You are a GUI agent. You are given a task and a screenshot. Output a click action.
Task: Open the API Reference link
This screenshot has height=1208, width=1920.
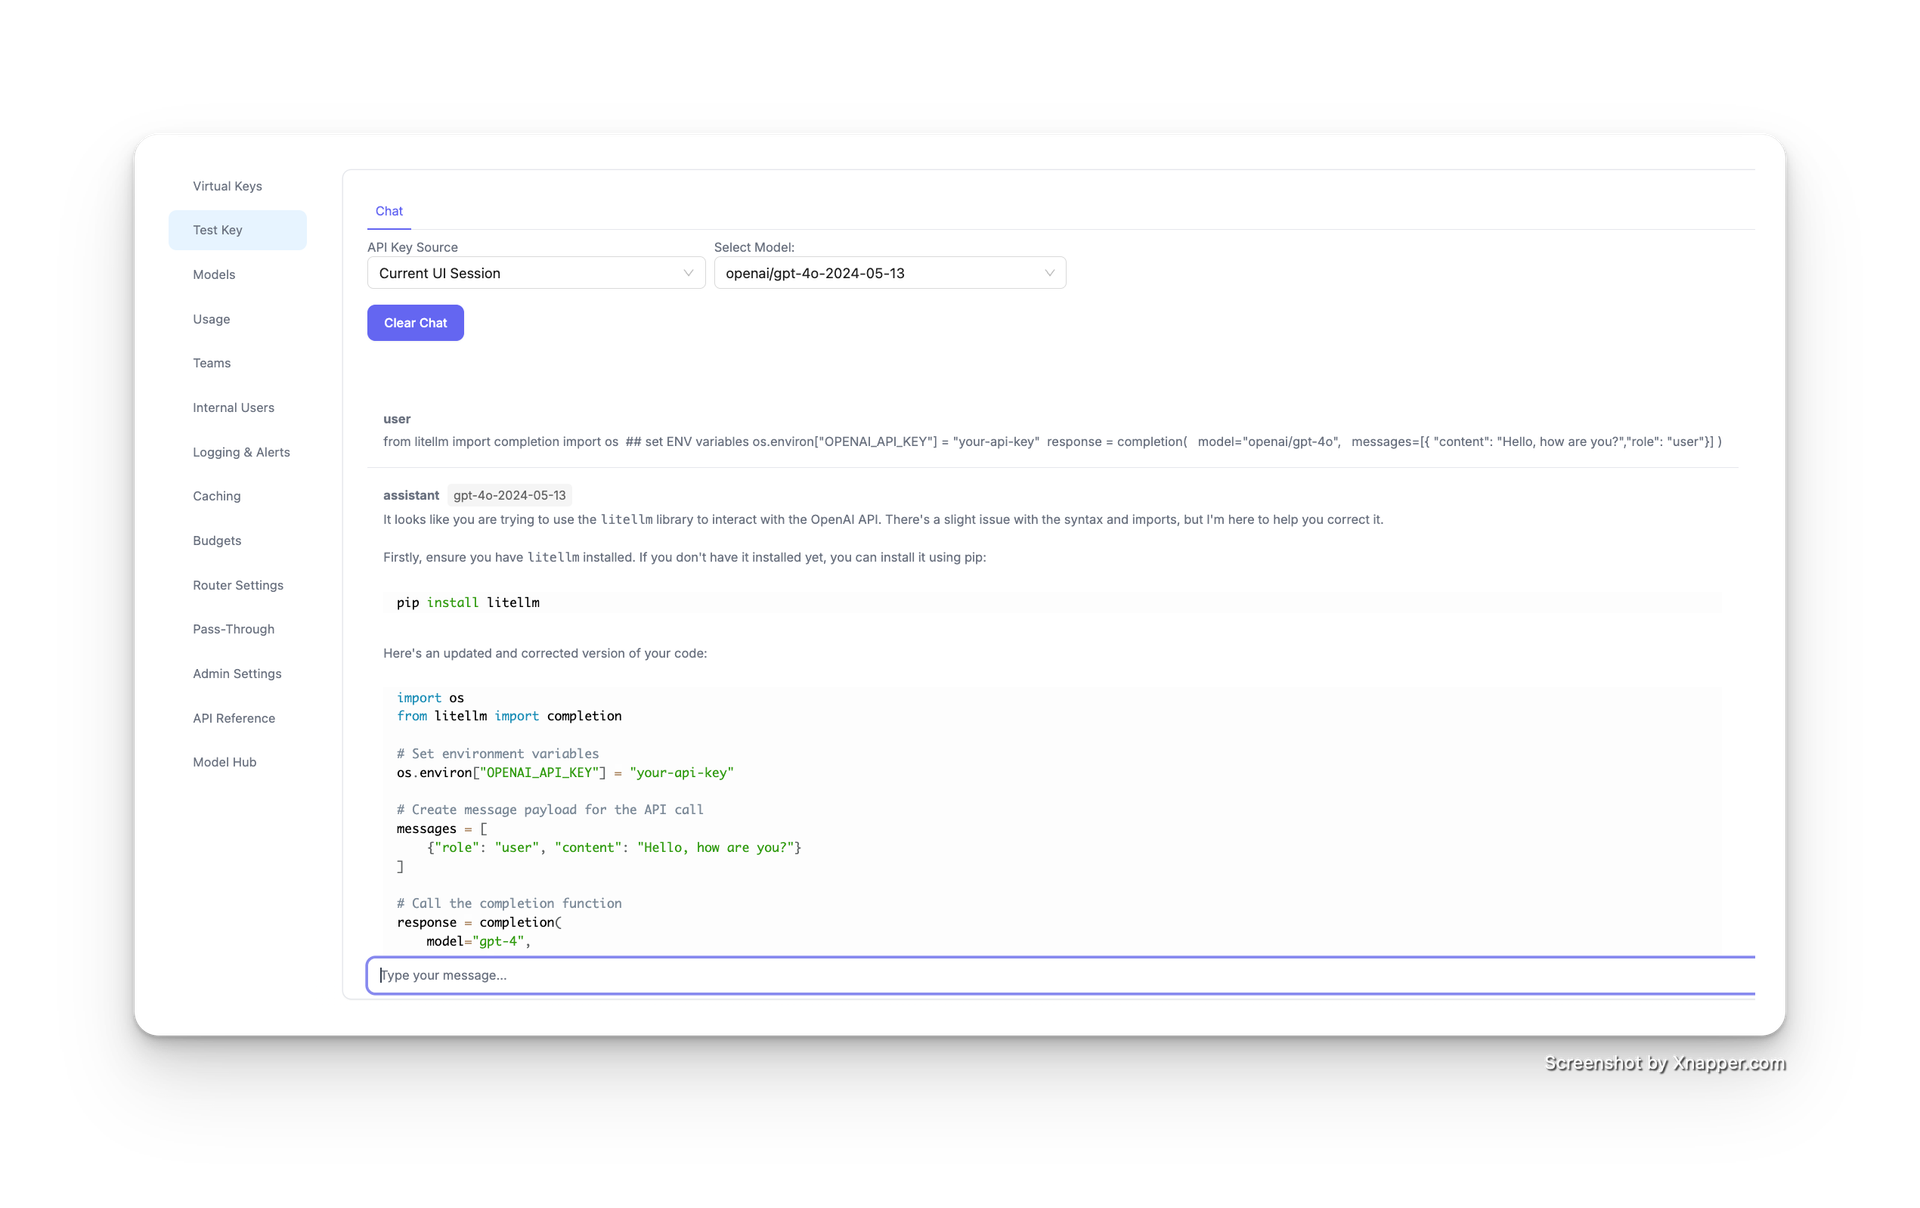tap(233, 718)
